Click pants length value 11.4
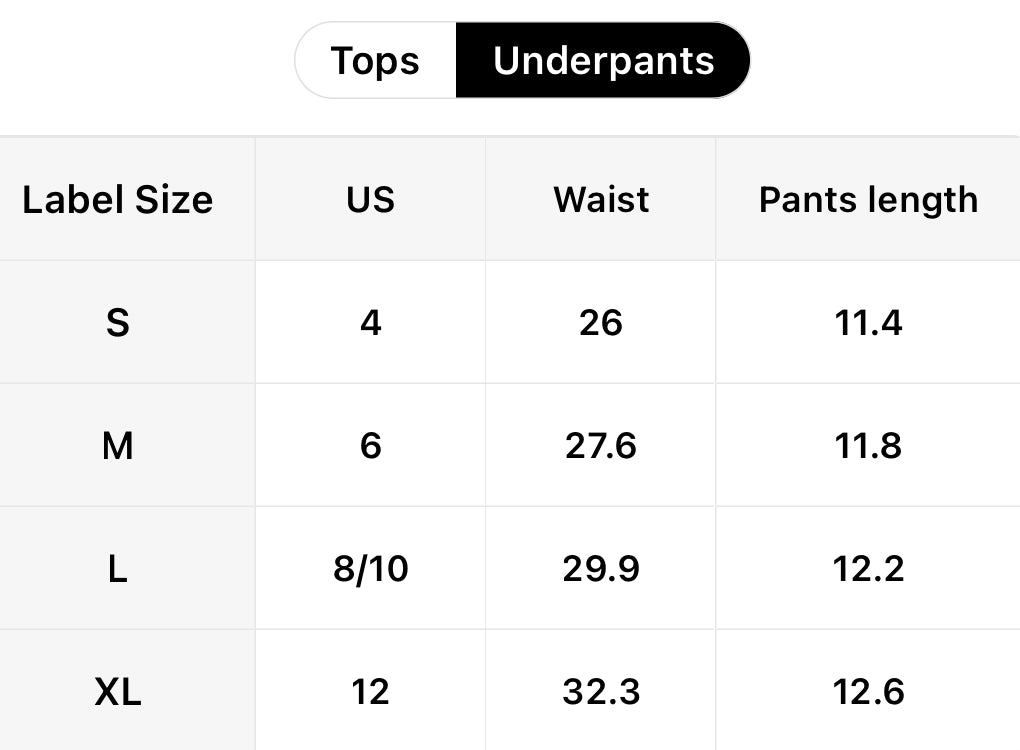1020x750 pixels. 868,323
